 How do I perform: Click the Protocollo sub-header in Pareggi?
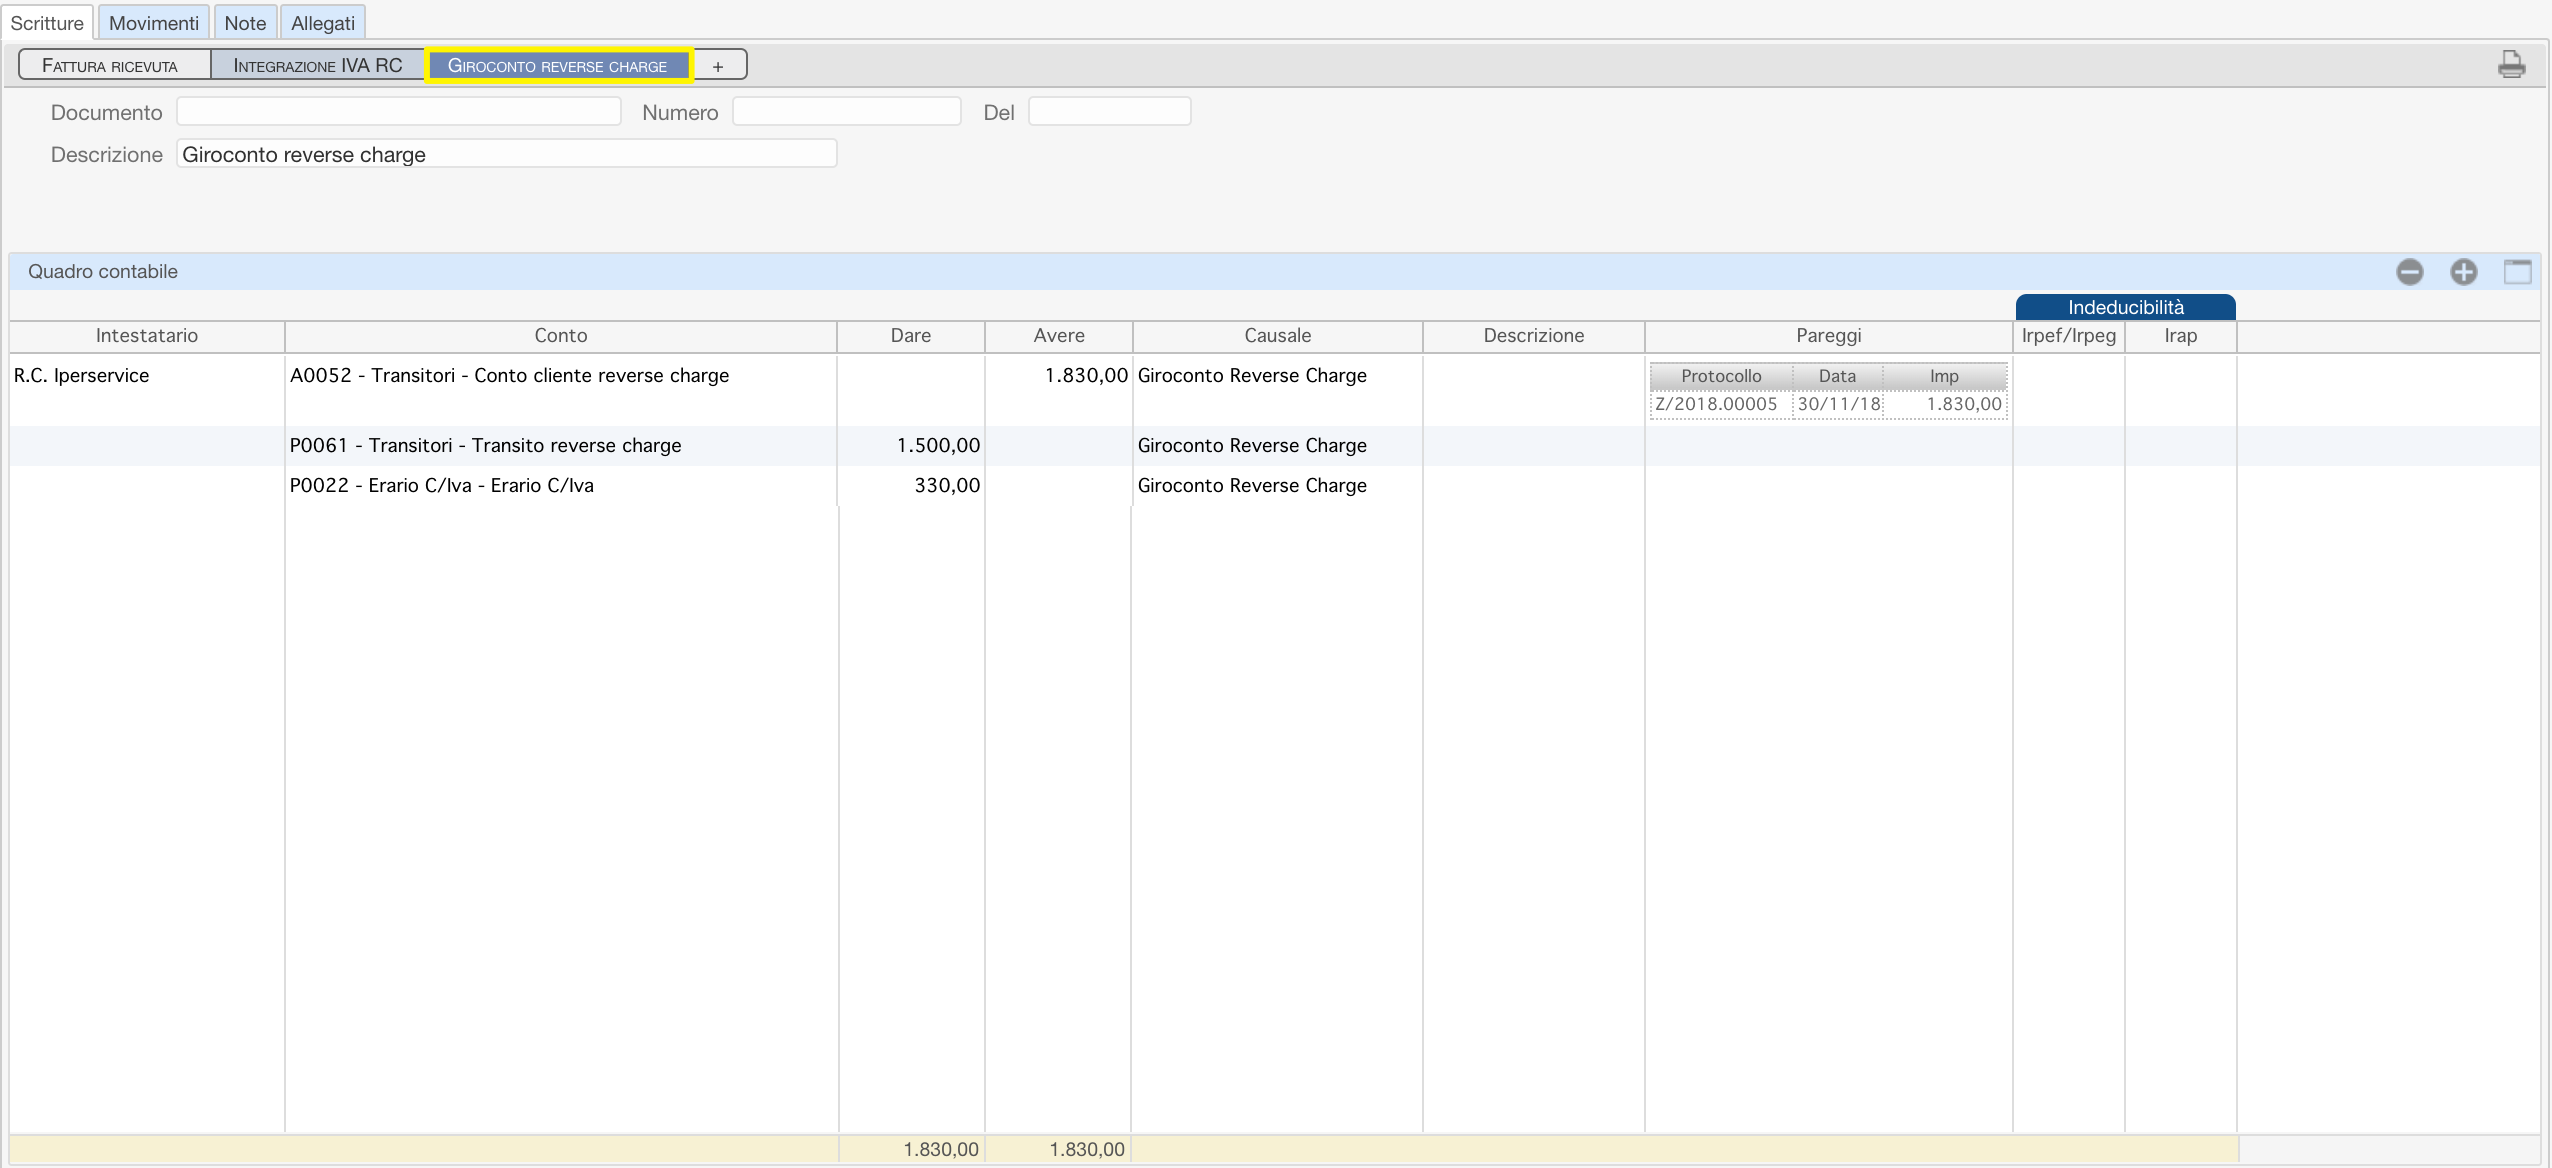(x=1721, y=376)
